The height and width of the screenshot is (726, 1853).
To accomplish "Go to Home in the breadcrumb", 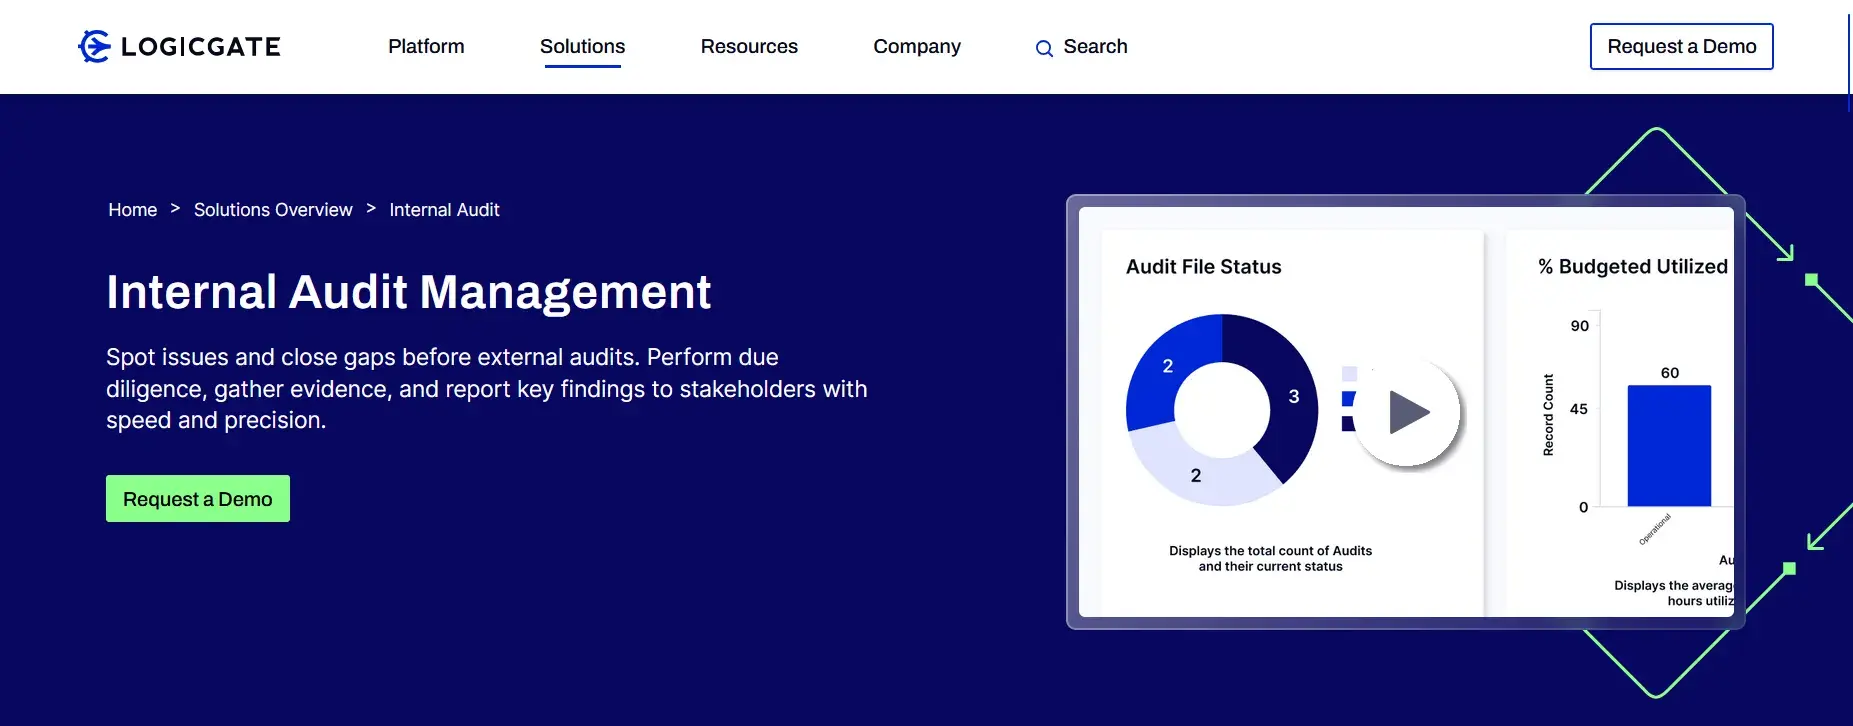I will [133, 210].
